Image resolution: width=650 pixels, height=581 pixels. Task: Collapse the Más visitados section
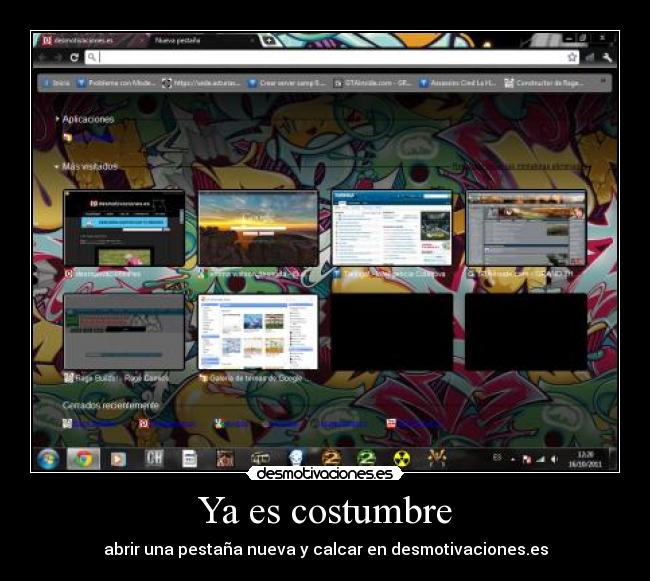pos(86,166)
